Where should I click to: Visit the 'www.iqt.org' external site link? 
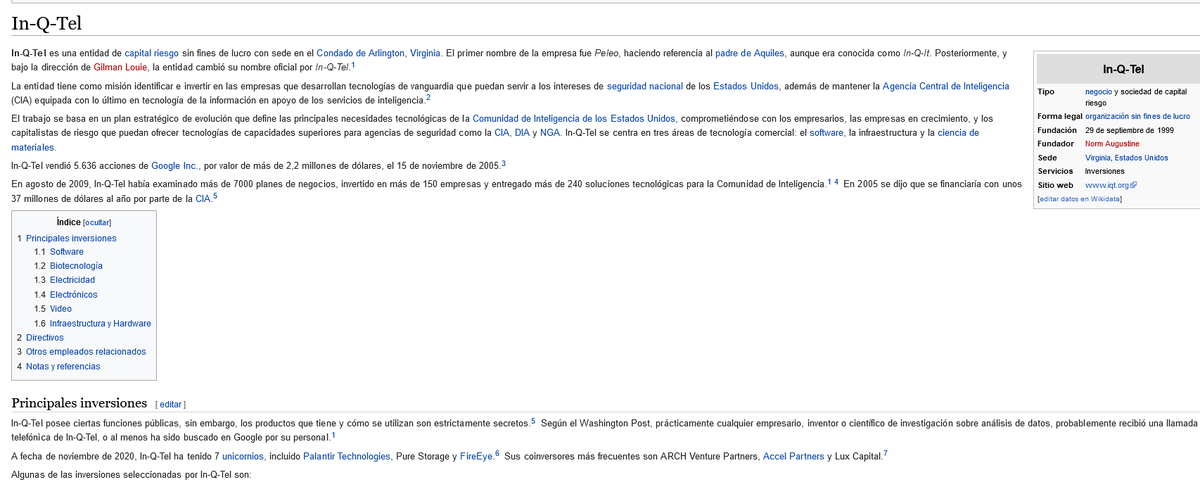point(1110,185)
